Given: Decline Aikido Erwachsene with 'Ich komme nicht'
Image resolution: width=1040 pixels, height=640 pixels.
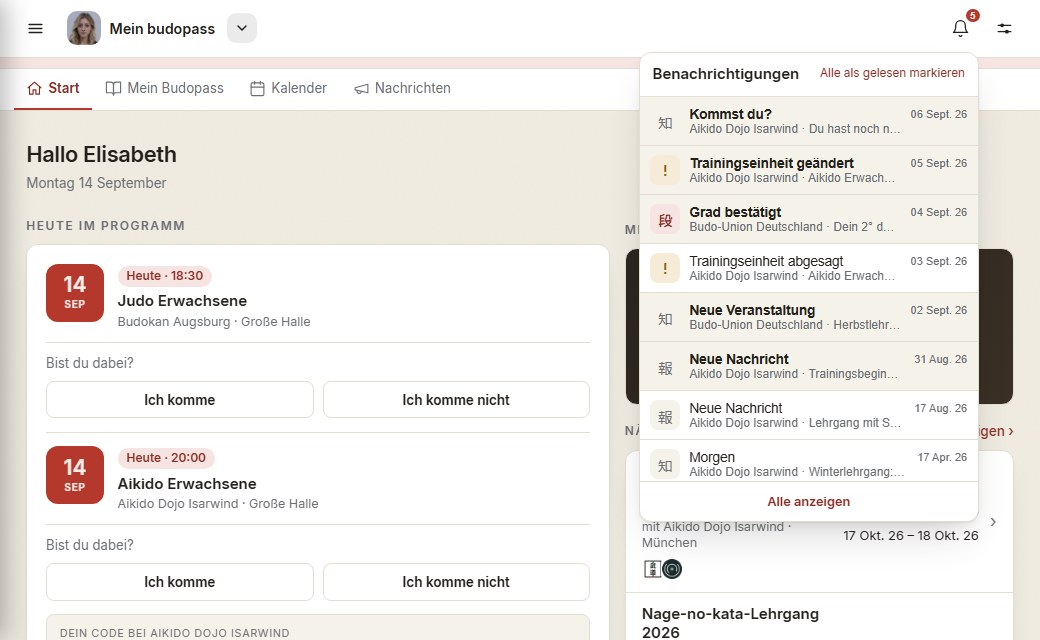Looking at the screenshot, I should coord(456,582).
